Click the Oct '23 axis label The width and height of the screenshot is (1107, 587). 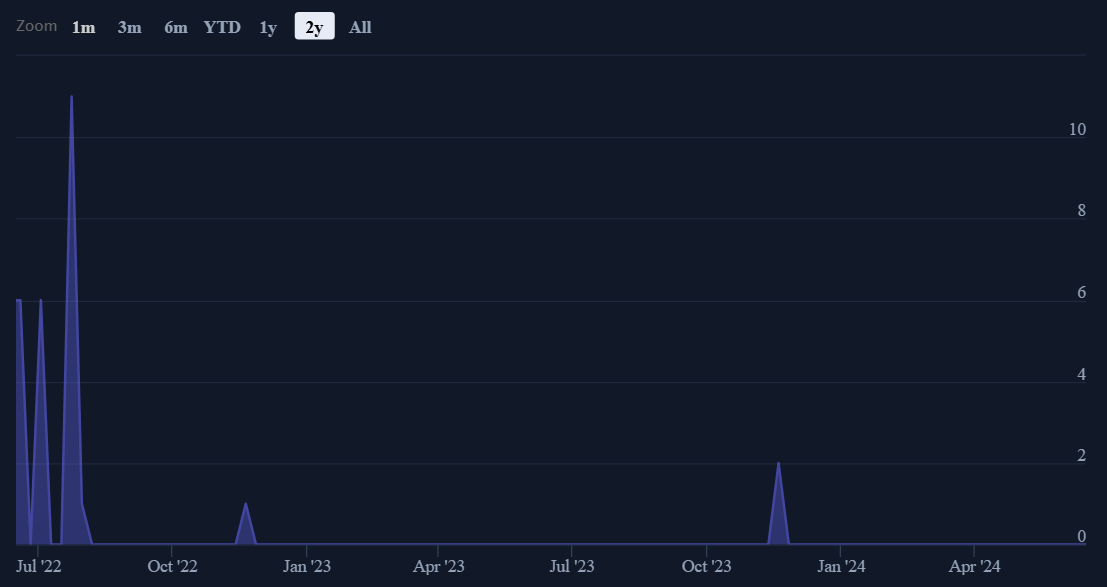pos(706,566)
